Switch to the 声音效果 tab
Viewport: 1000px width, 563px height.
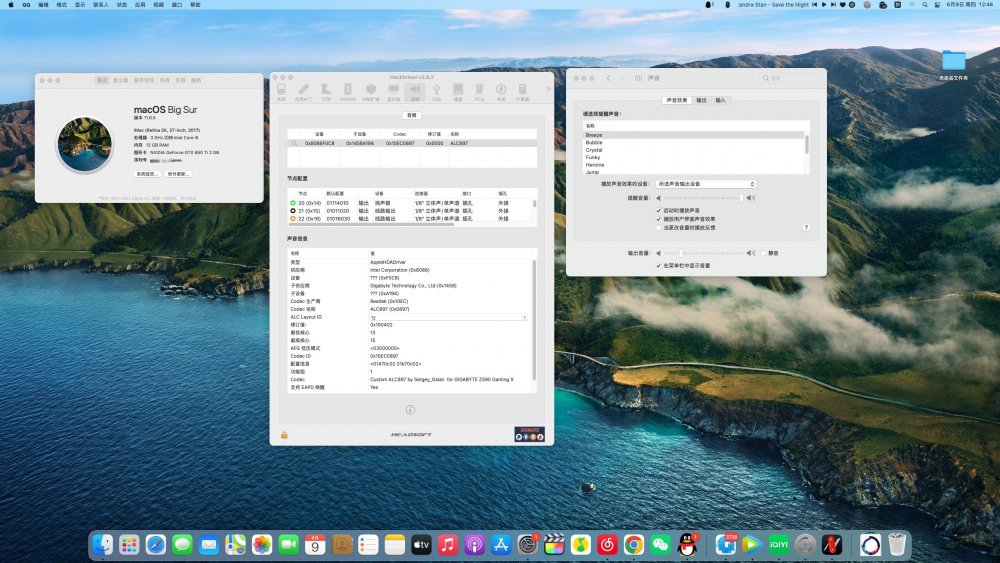tap(677, 100)
